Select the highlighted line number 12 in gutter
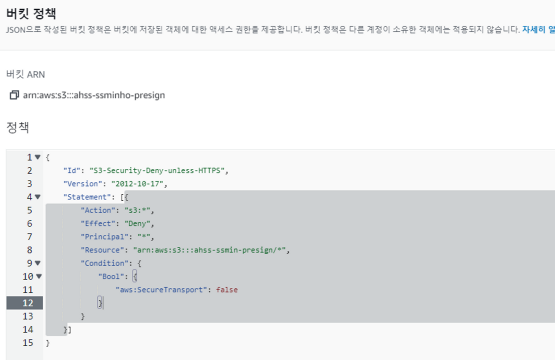The image size is (555, 360). 25,303
